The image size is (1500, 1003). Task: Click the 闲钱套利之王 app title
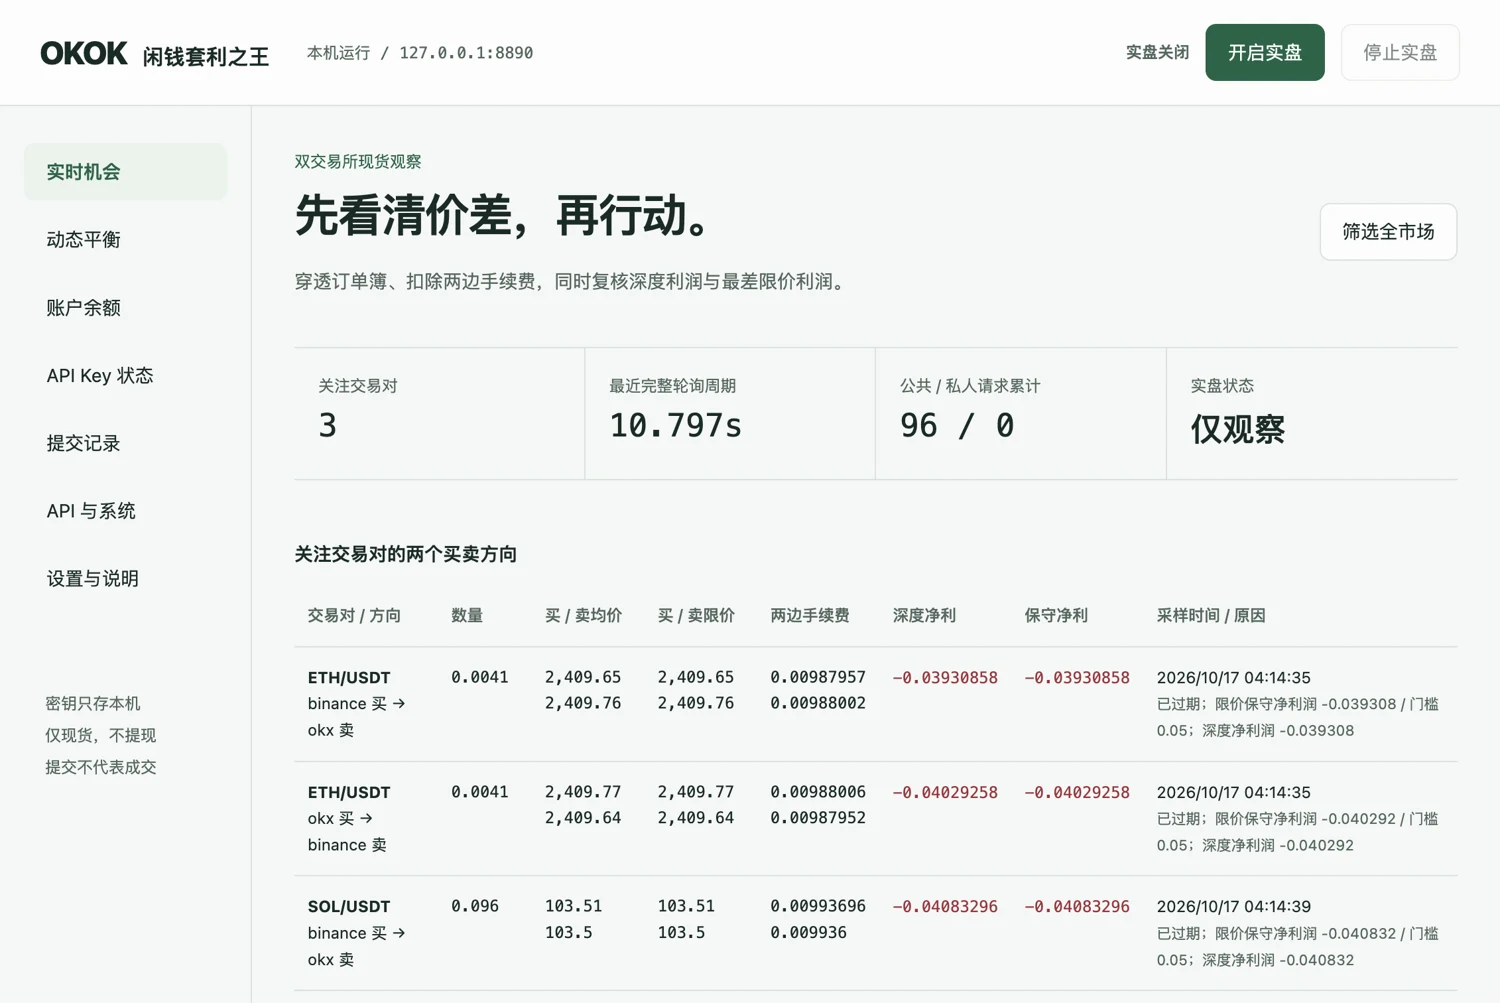coord(206,57)
